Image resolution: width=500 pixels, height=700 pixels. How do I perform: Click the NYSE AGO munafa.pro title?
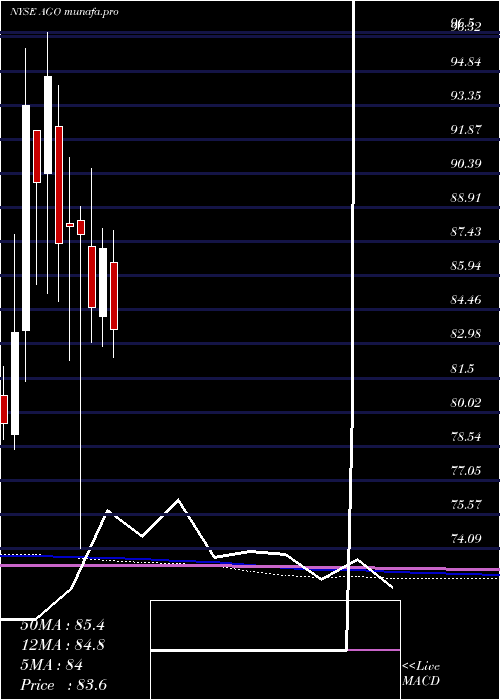pos(64,12)
